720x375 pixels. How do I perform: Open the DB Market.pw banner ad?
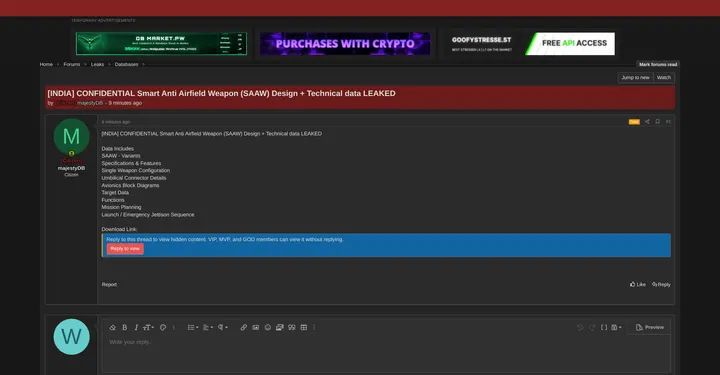pyautogui.click(x=161, y=44)
